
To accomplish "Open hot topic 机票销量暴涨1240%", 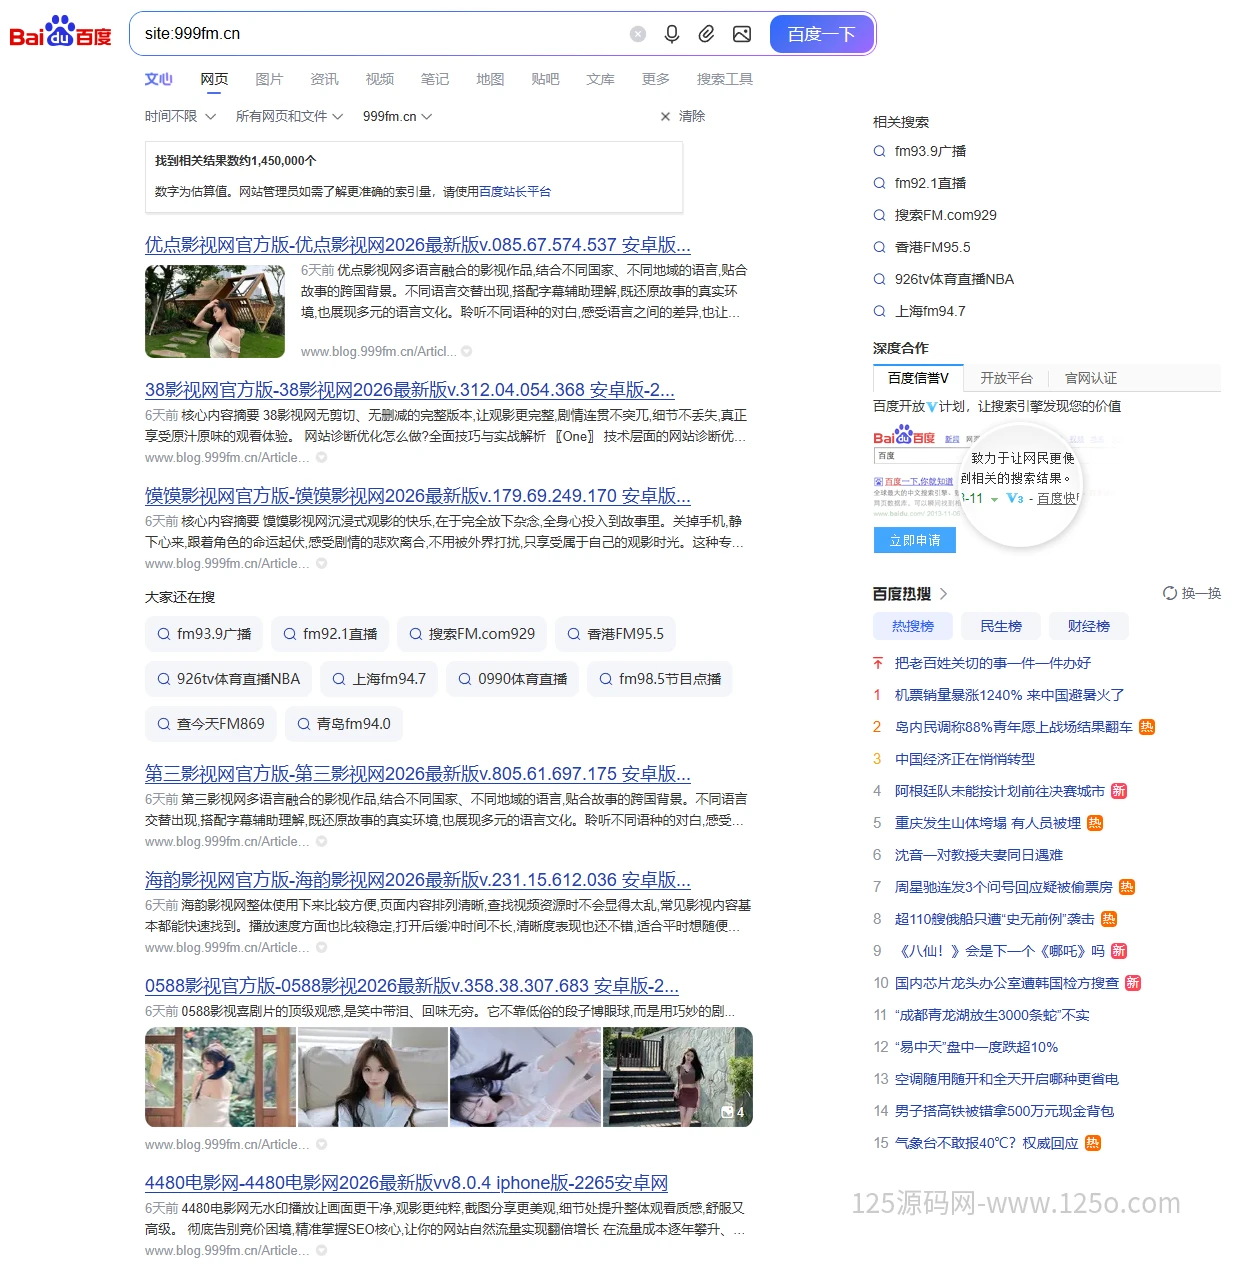I will click(1009, 695).
